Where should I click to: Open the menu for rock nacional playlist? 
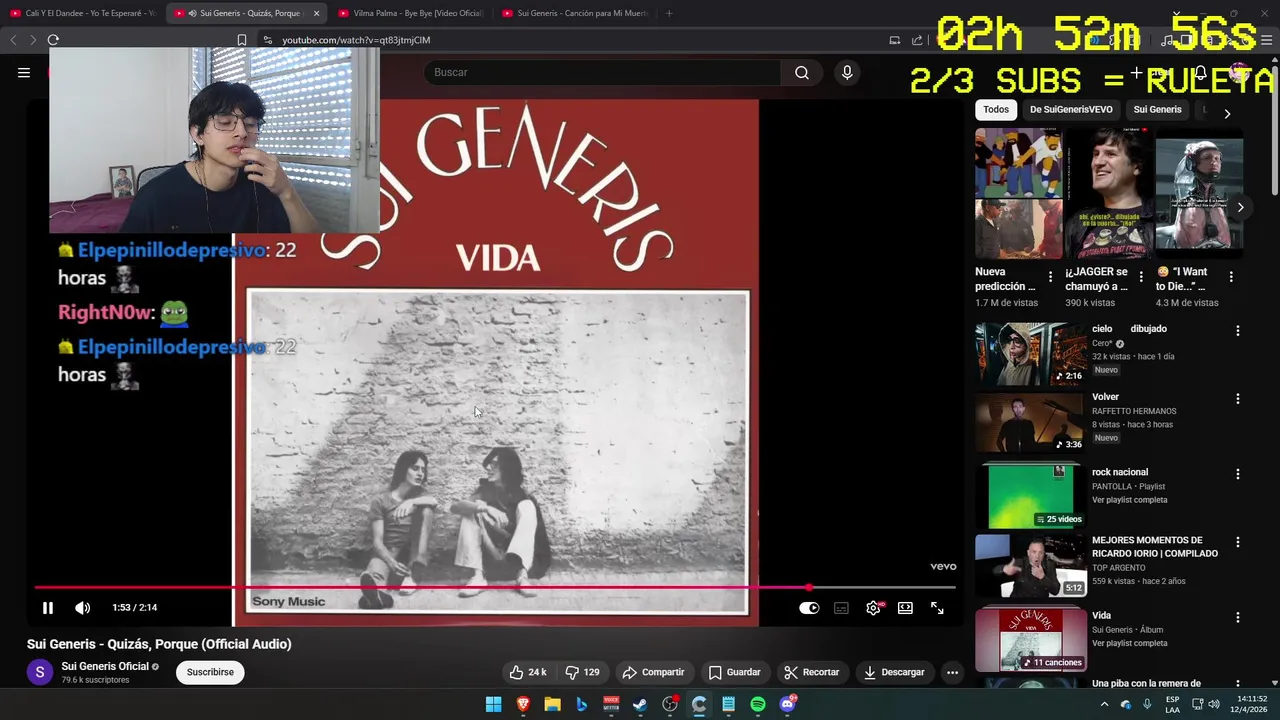tap(1238, 473)
